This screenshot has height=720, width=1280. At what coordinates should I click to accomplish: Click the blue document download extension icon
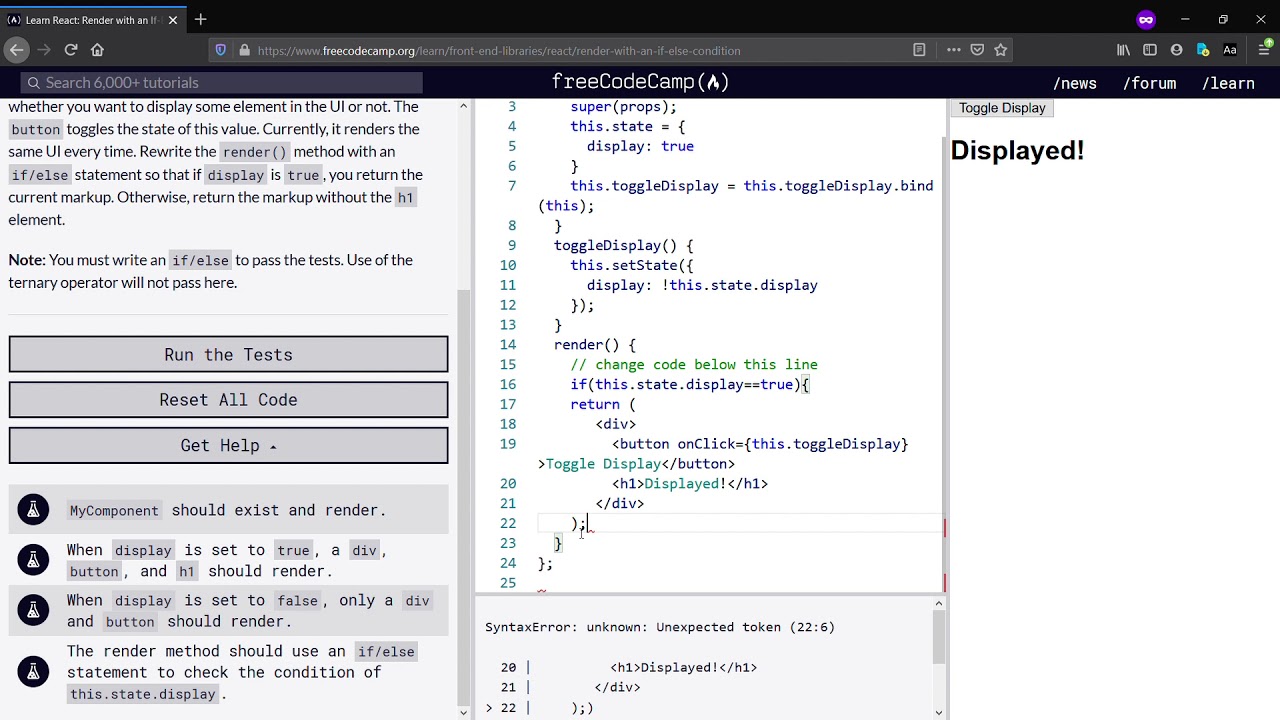point(1203,50)
